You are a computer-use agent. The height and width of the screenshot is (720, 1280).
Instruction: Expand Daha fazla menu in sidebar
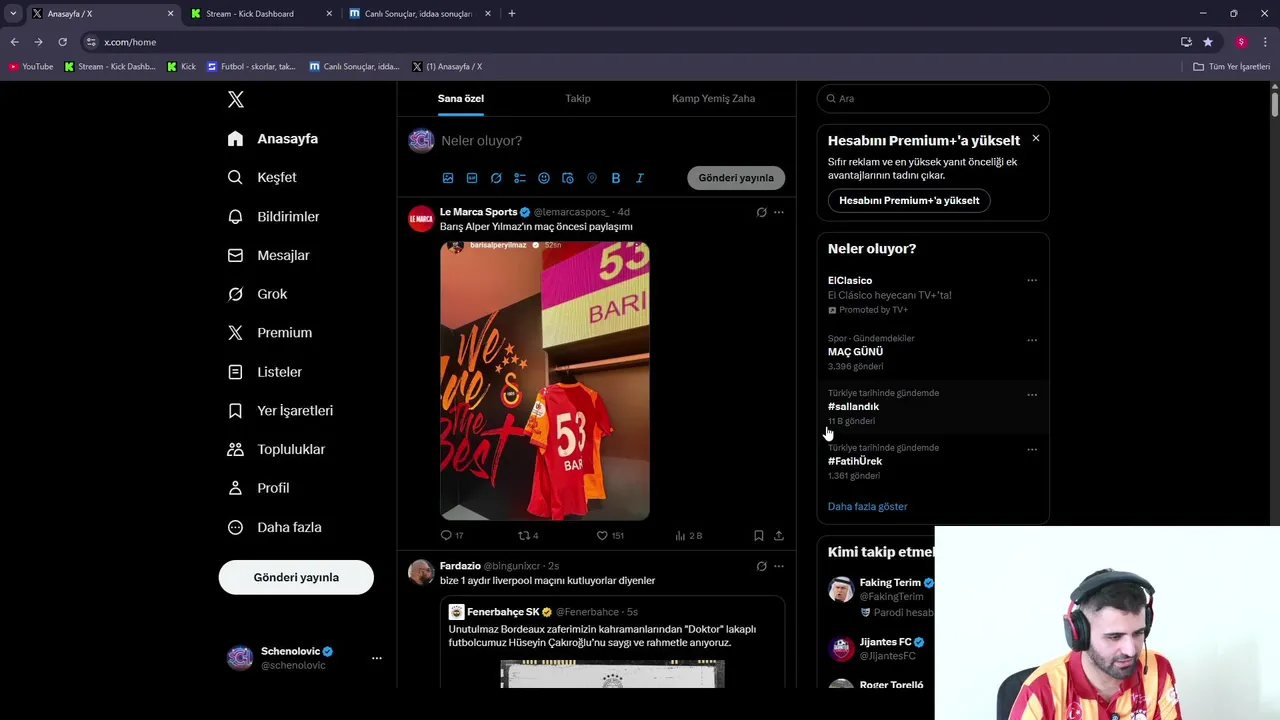coord(274,527)
